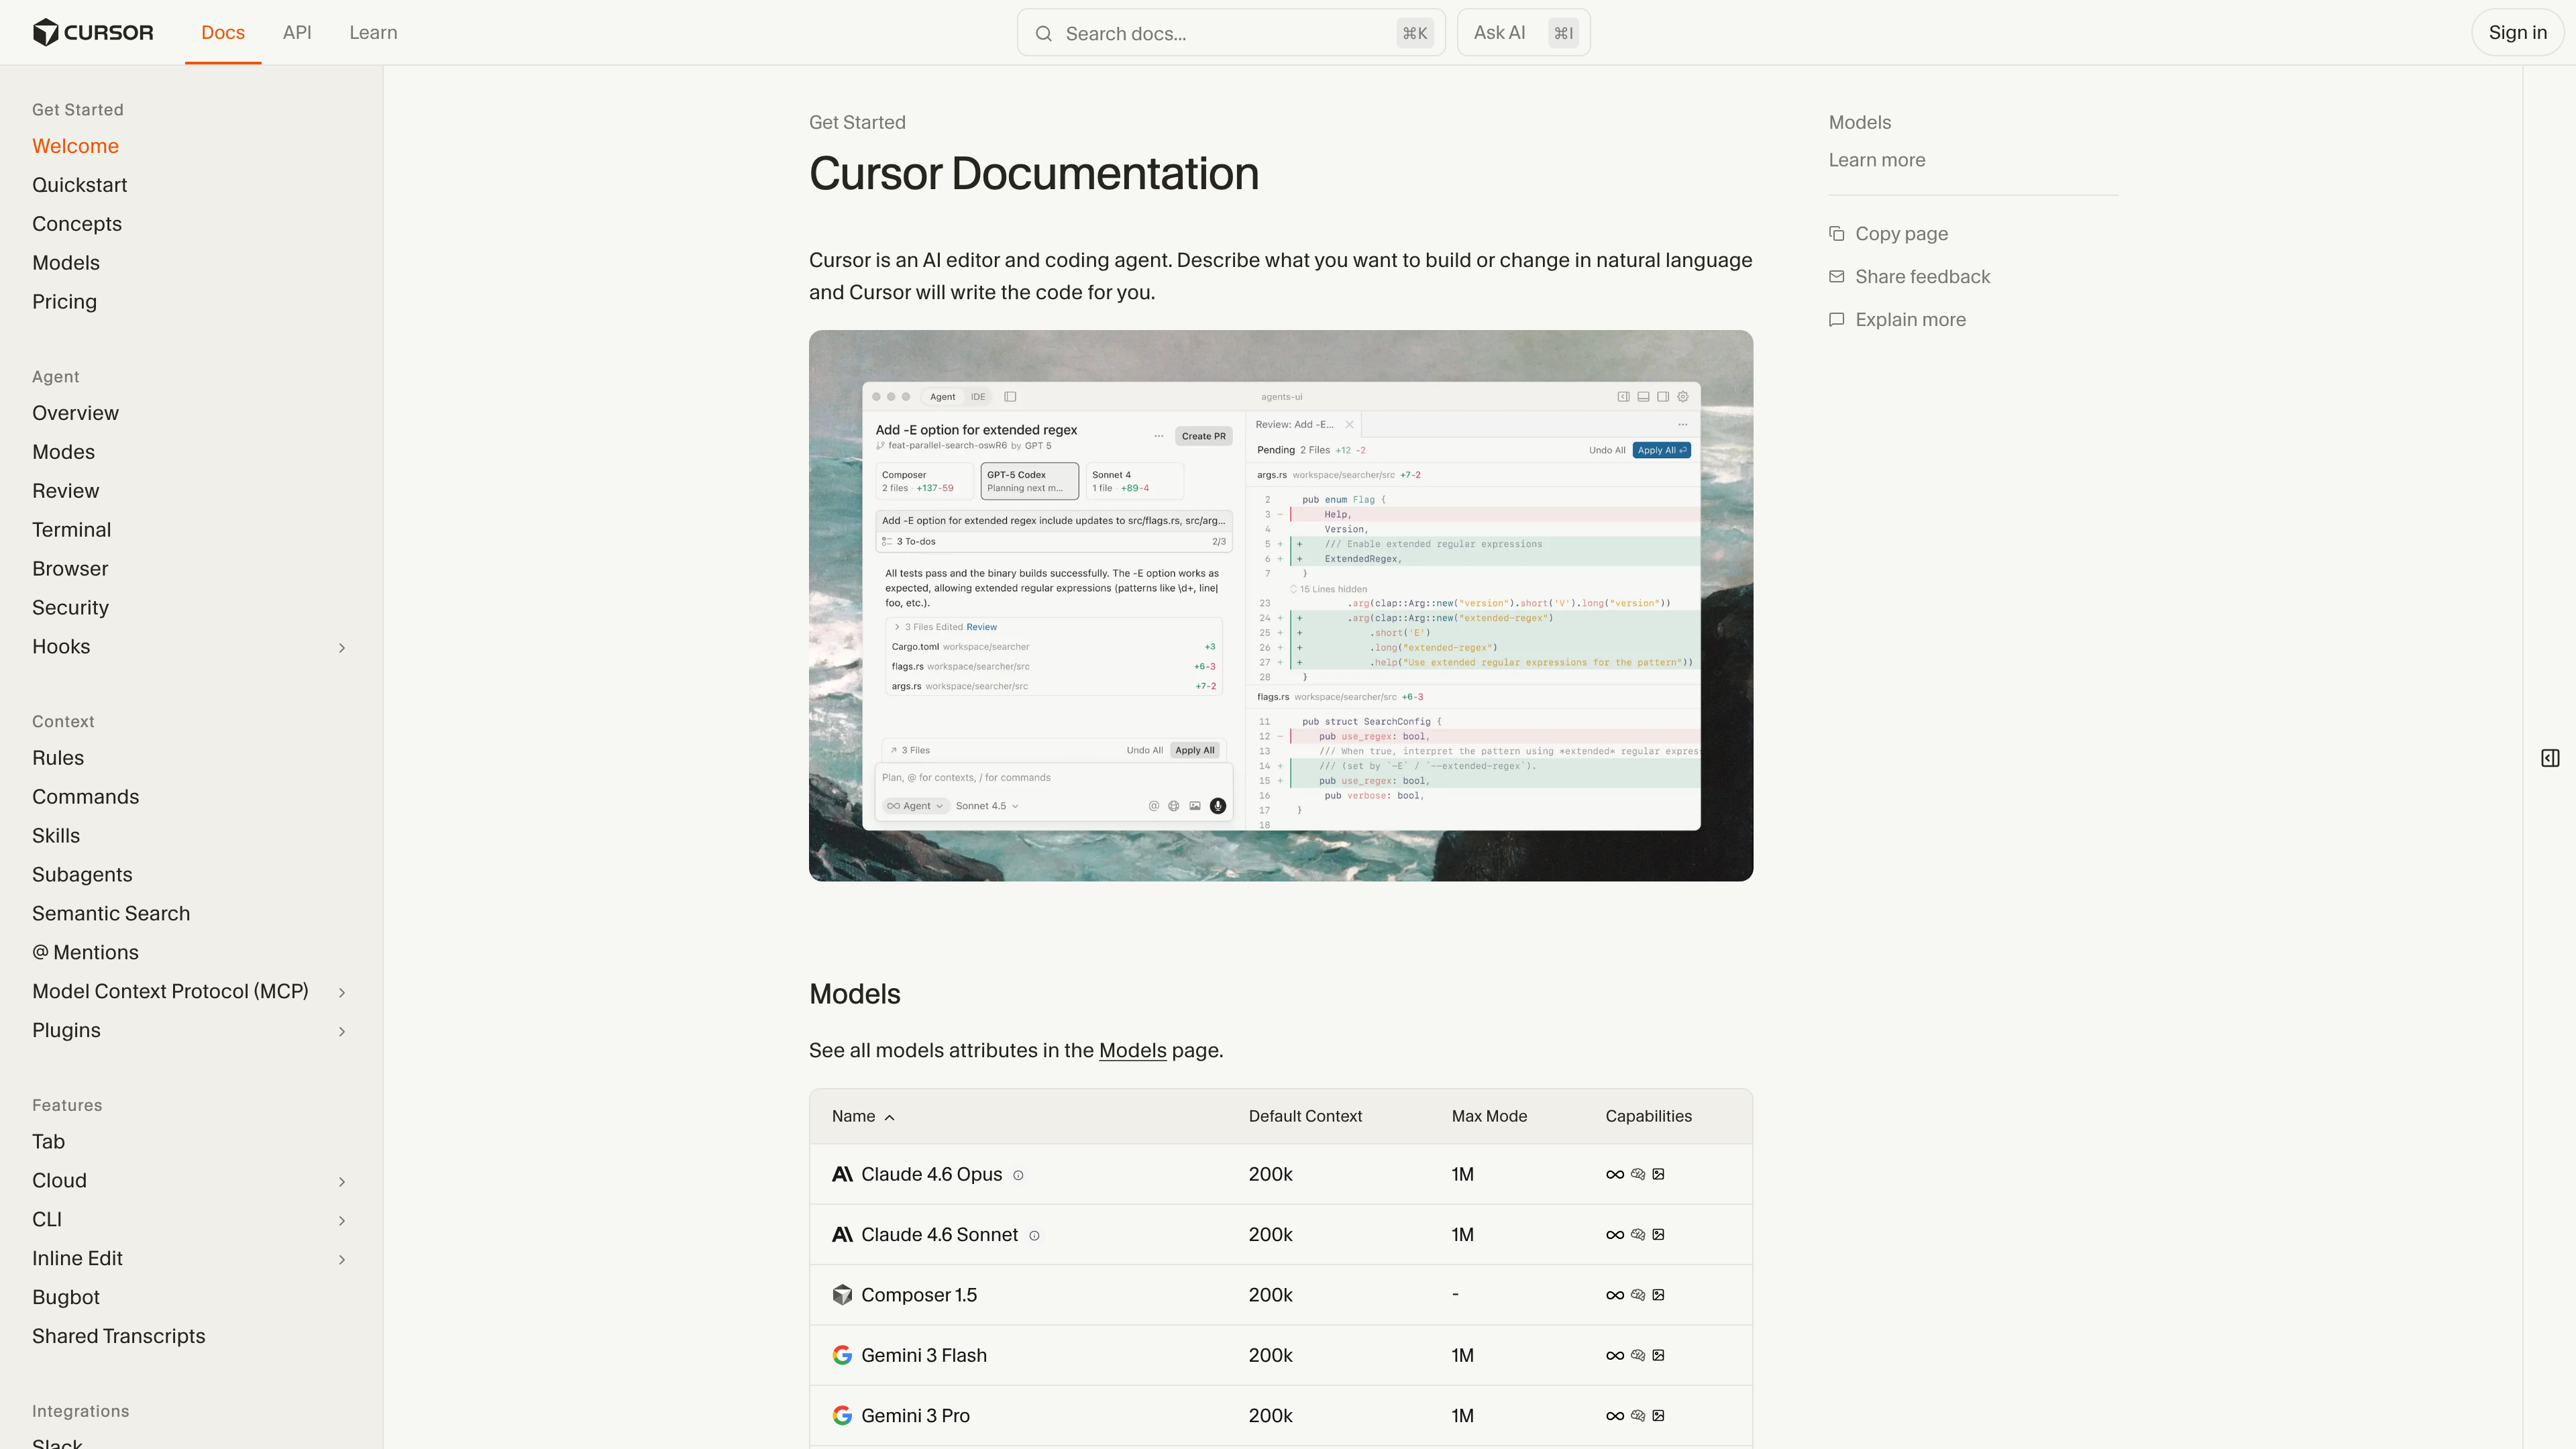Click the Anthropic logo beside Claude 4.6 Sonnet
The image size is (2576, 1449).
tap(843, 1234)
